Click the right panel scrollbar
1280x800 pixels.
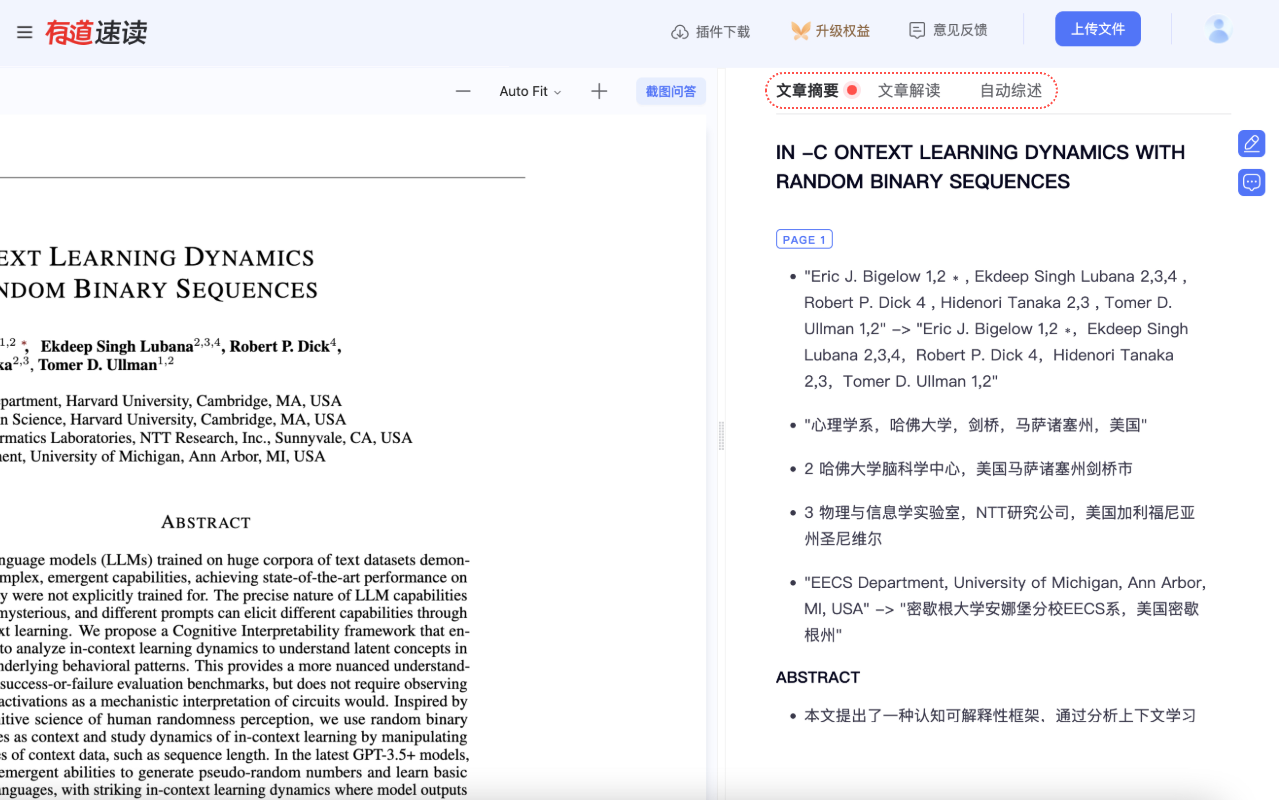point(1274,300)
